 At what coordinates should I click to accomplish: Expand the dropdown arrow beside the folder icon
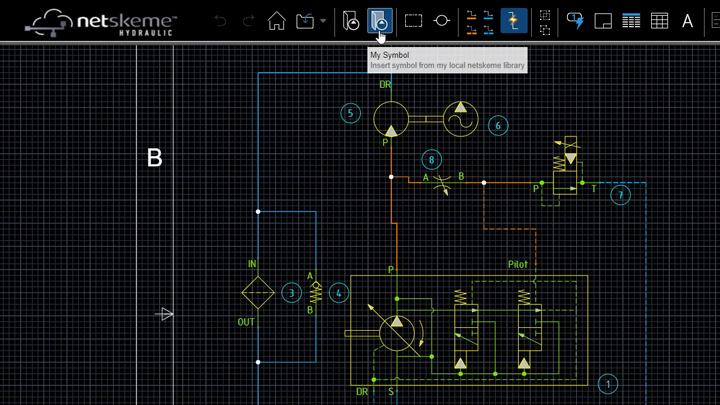point(323,21)
